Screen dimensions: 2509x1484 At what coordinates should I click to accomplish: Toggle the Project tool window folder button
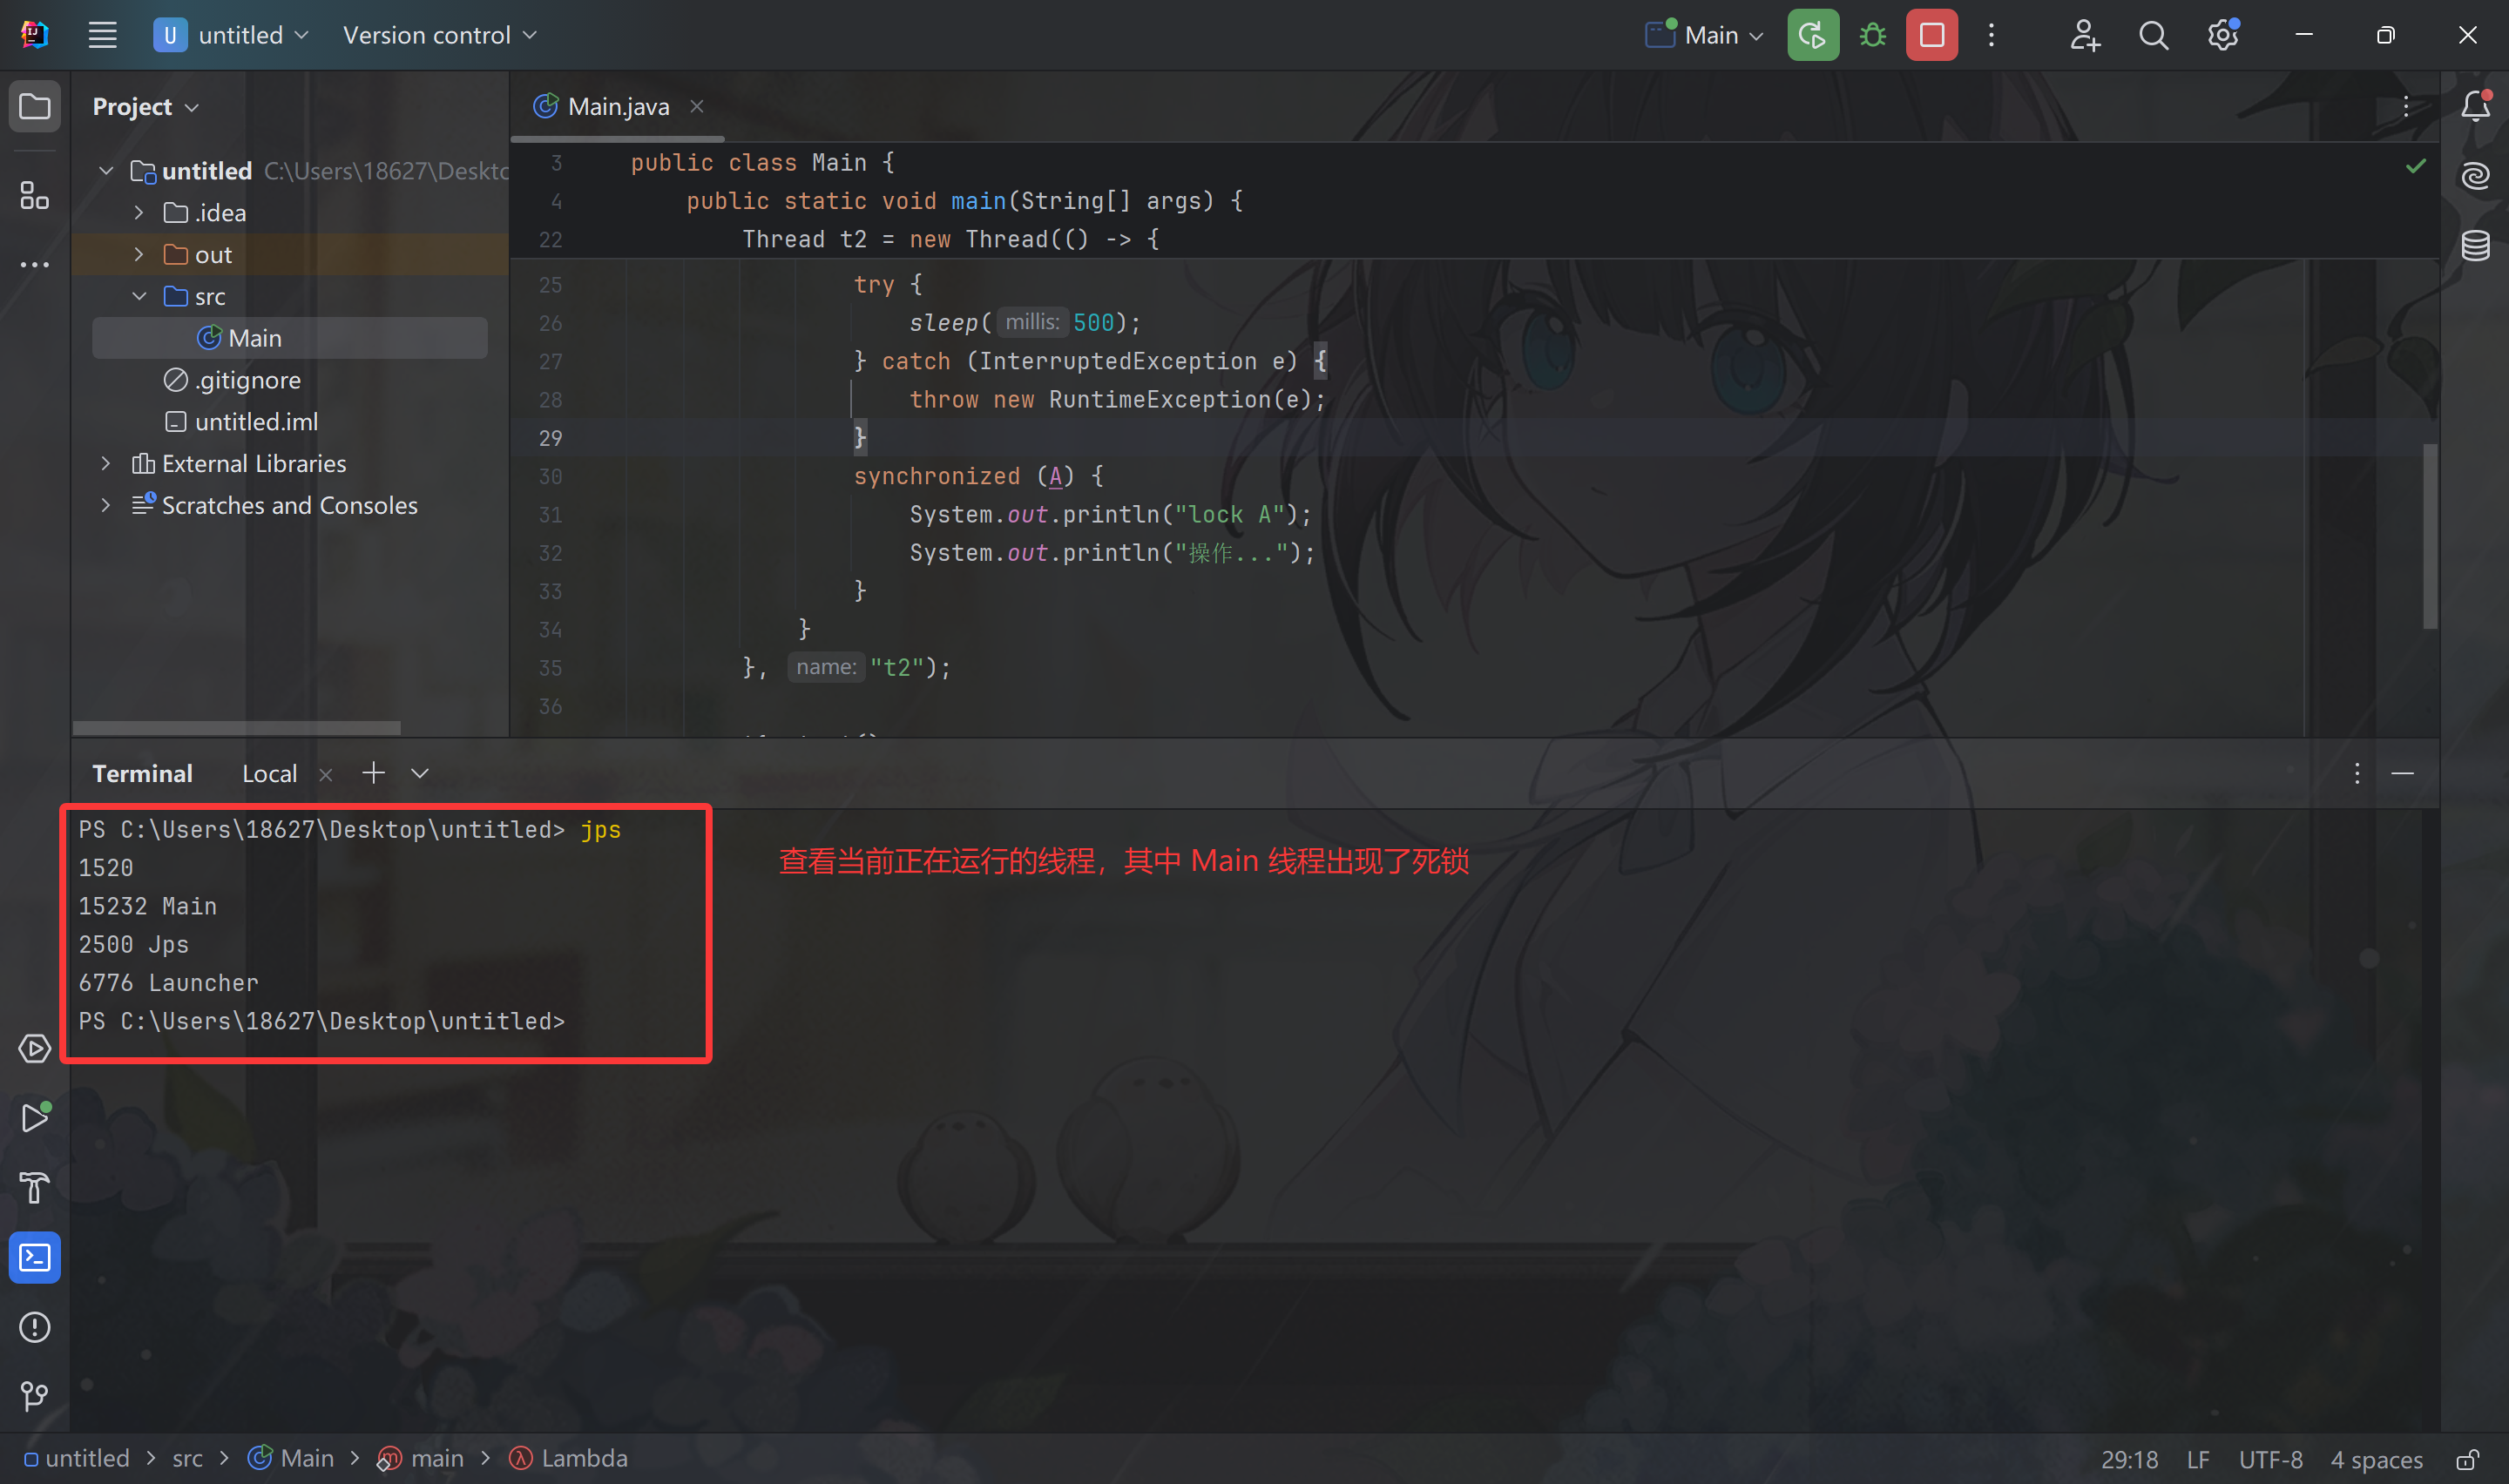34,106
